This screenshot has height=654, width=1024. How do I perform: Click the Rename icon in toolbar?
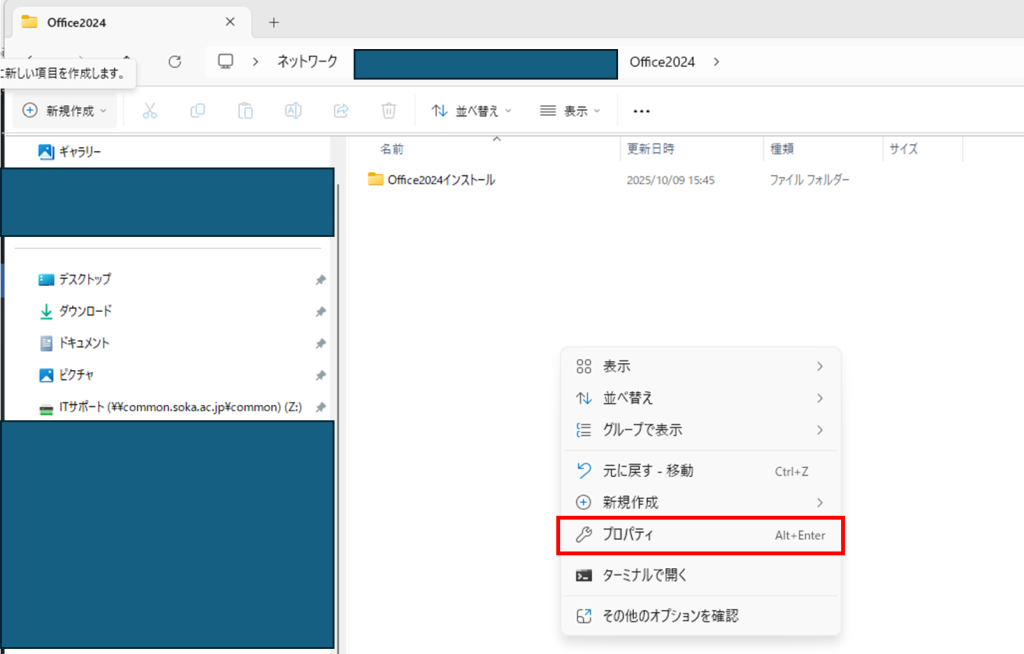(293, 111)
